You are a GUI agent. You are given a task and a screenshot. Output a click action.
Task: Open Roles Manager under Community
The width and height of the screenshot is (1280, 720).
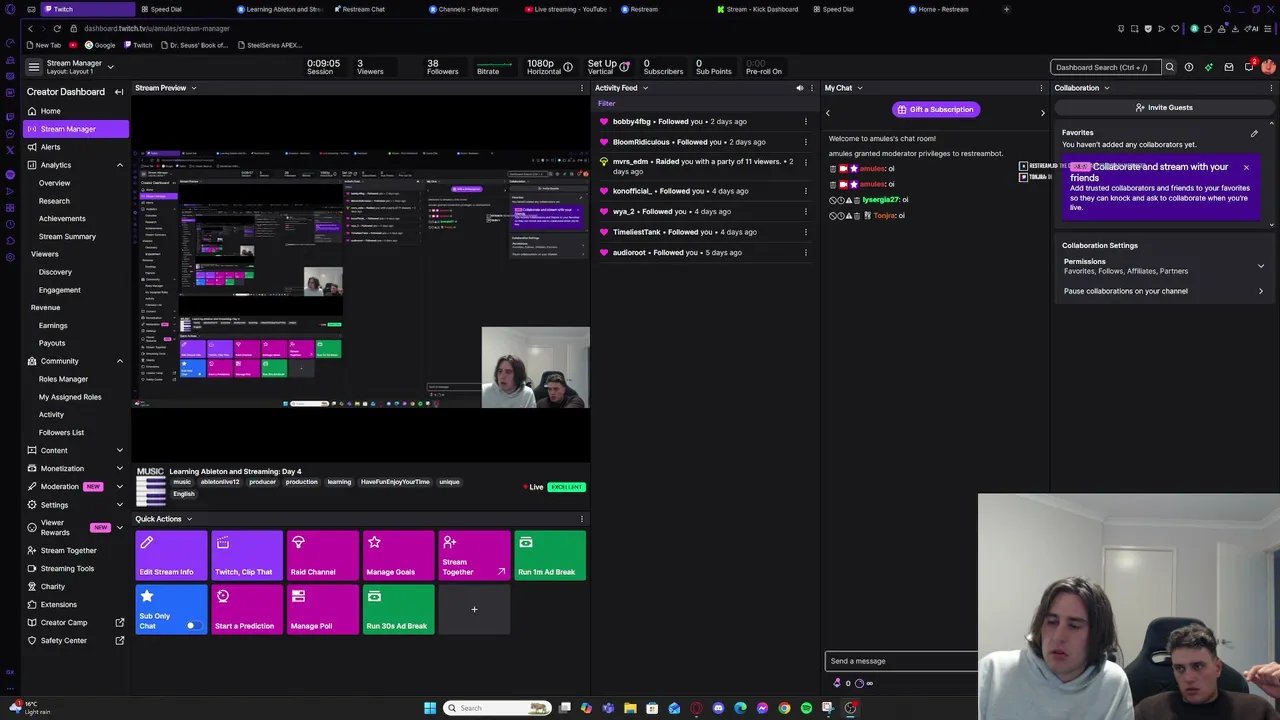coord(63,379)
